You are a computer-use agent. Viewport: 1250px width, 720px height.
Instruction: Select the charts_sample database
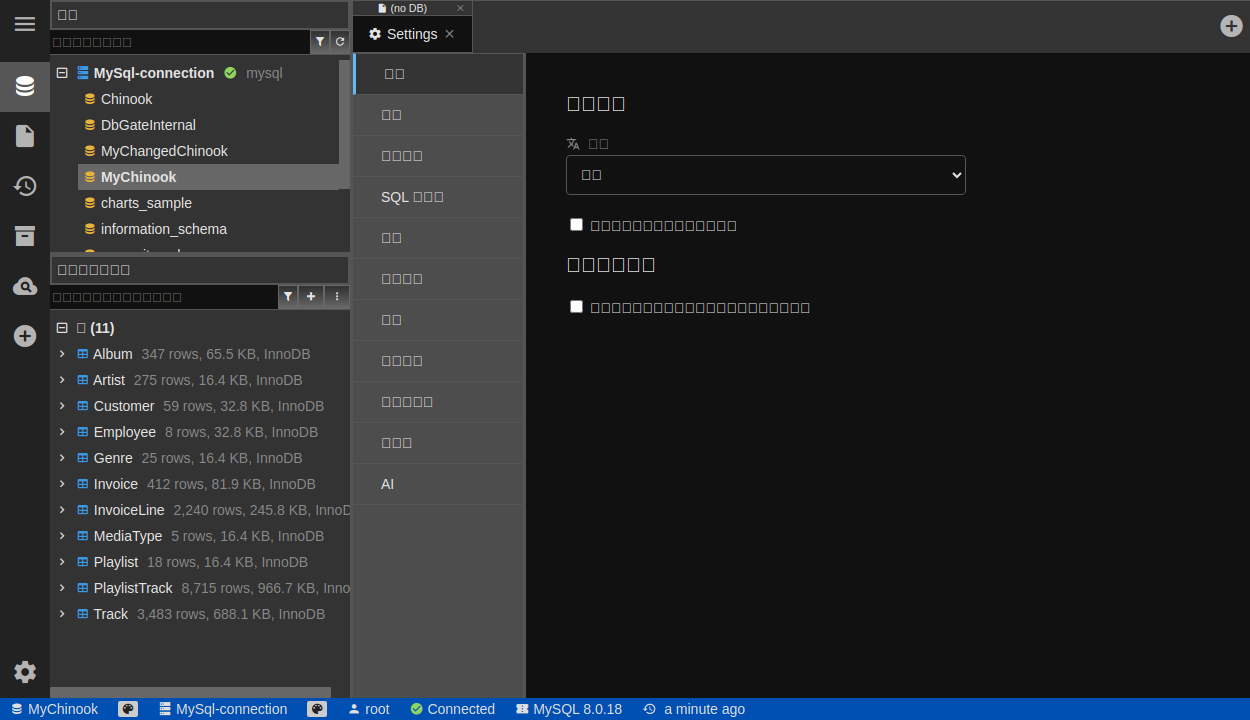point(146,203)
